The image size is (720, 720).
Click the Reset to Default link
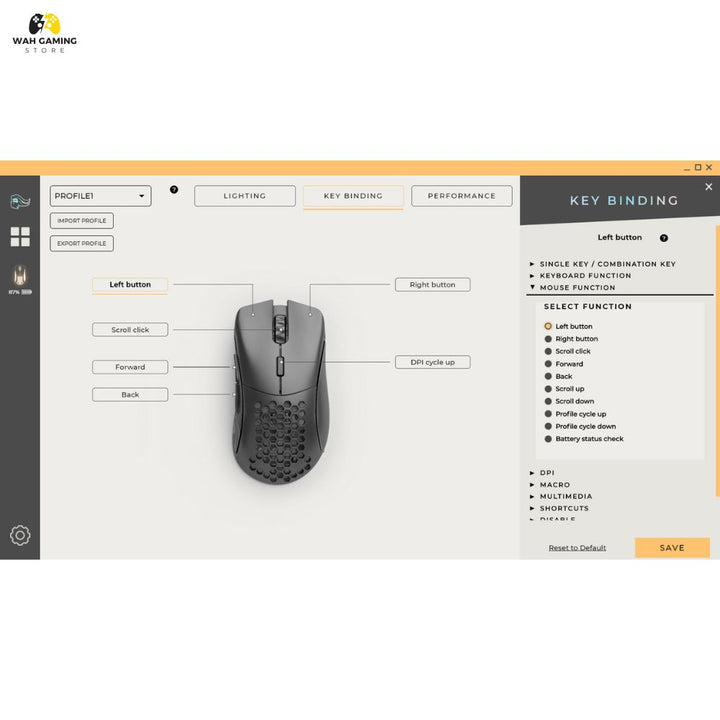[x=577, y=548]
